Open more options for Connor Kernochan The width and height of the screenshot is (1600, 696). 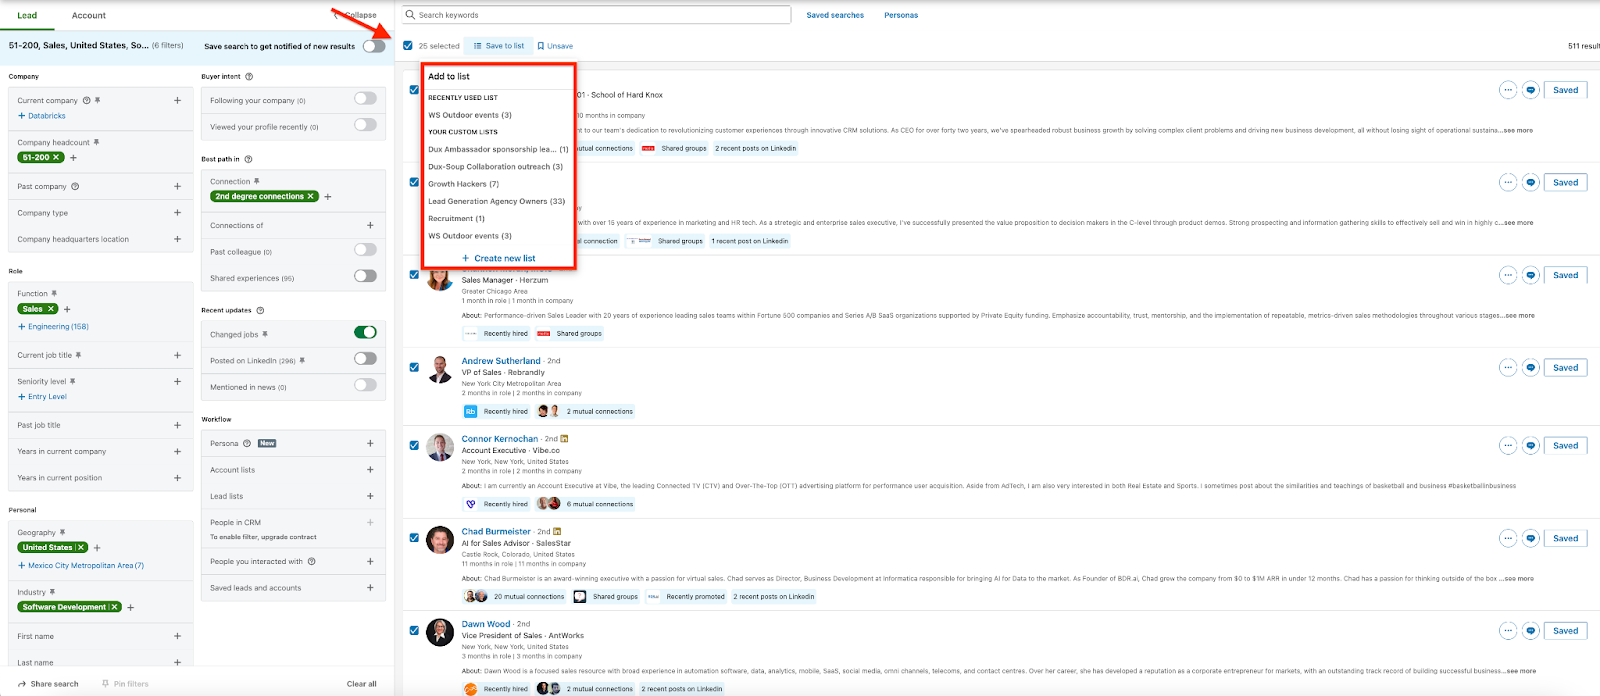pos(1508,446)
